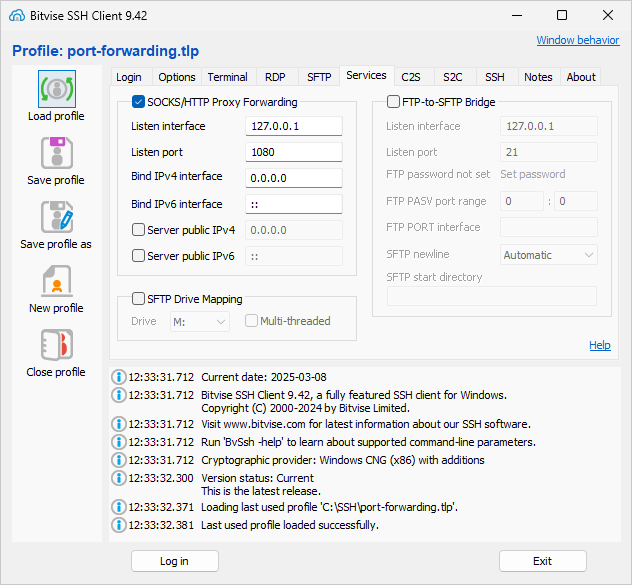Click the Close profile icon
This screenshot has width=632, height=585.
point(57,345)
